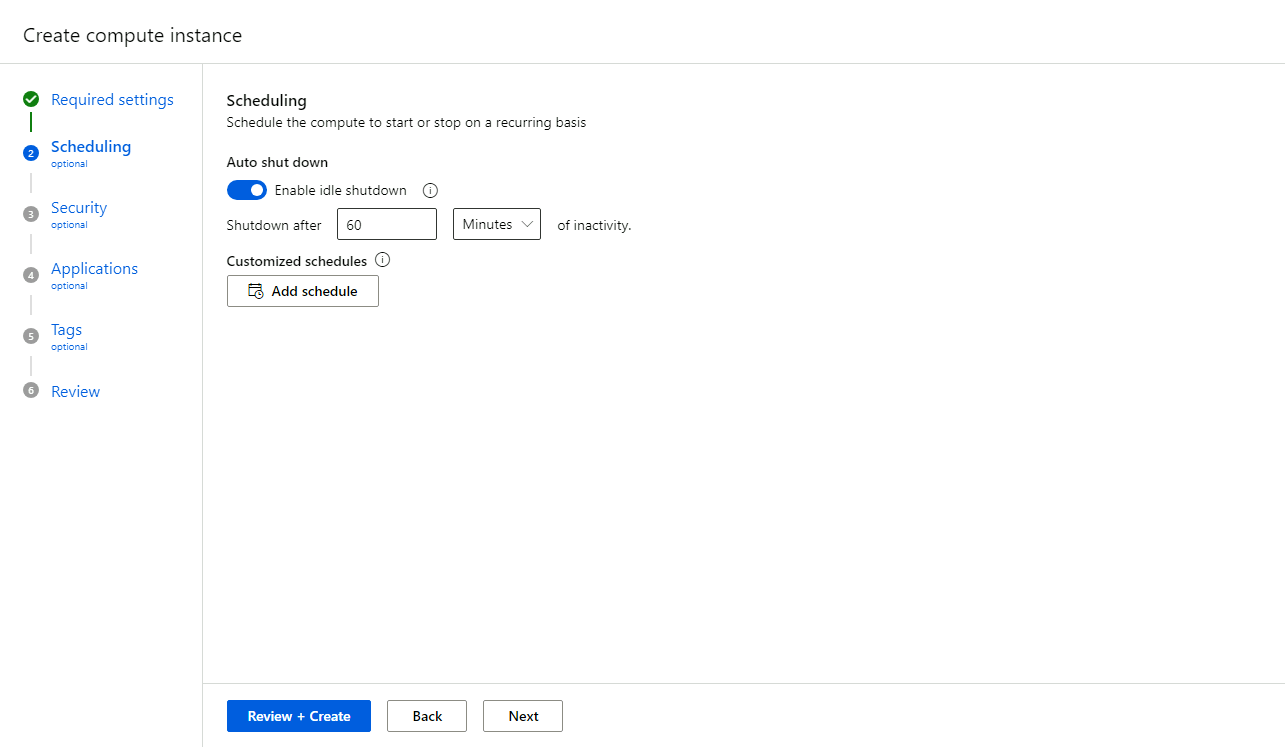
Task: Navigate to the Tags step
Action: pyautogui.click(x=67, y=330)
